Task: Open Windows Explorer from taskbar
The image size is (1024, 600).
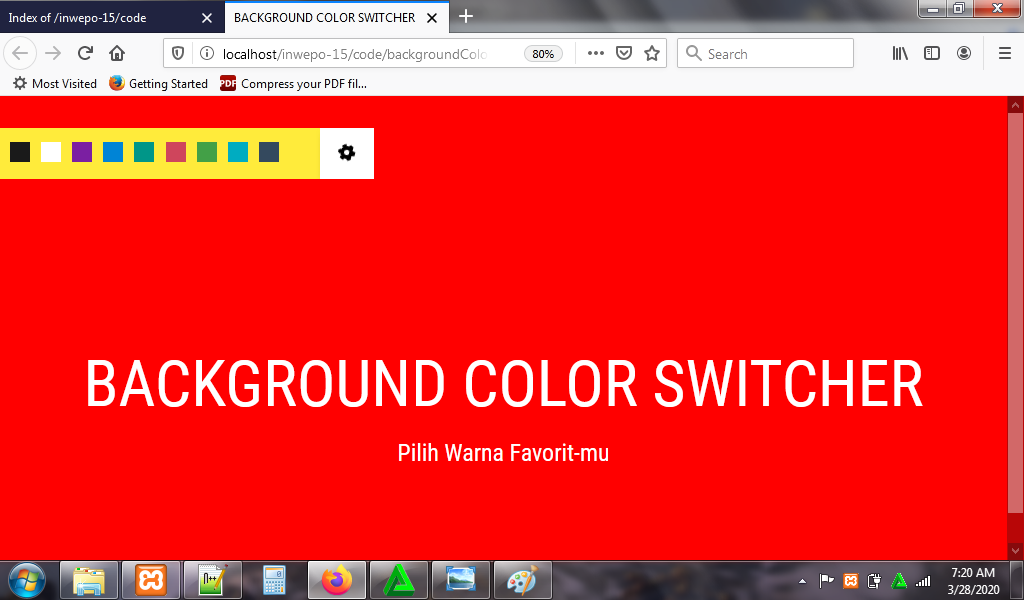Action: pyautogui.click(x=89, y=580)
